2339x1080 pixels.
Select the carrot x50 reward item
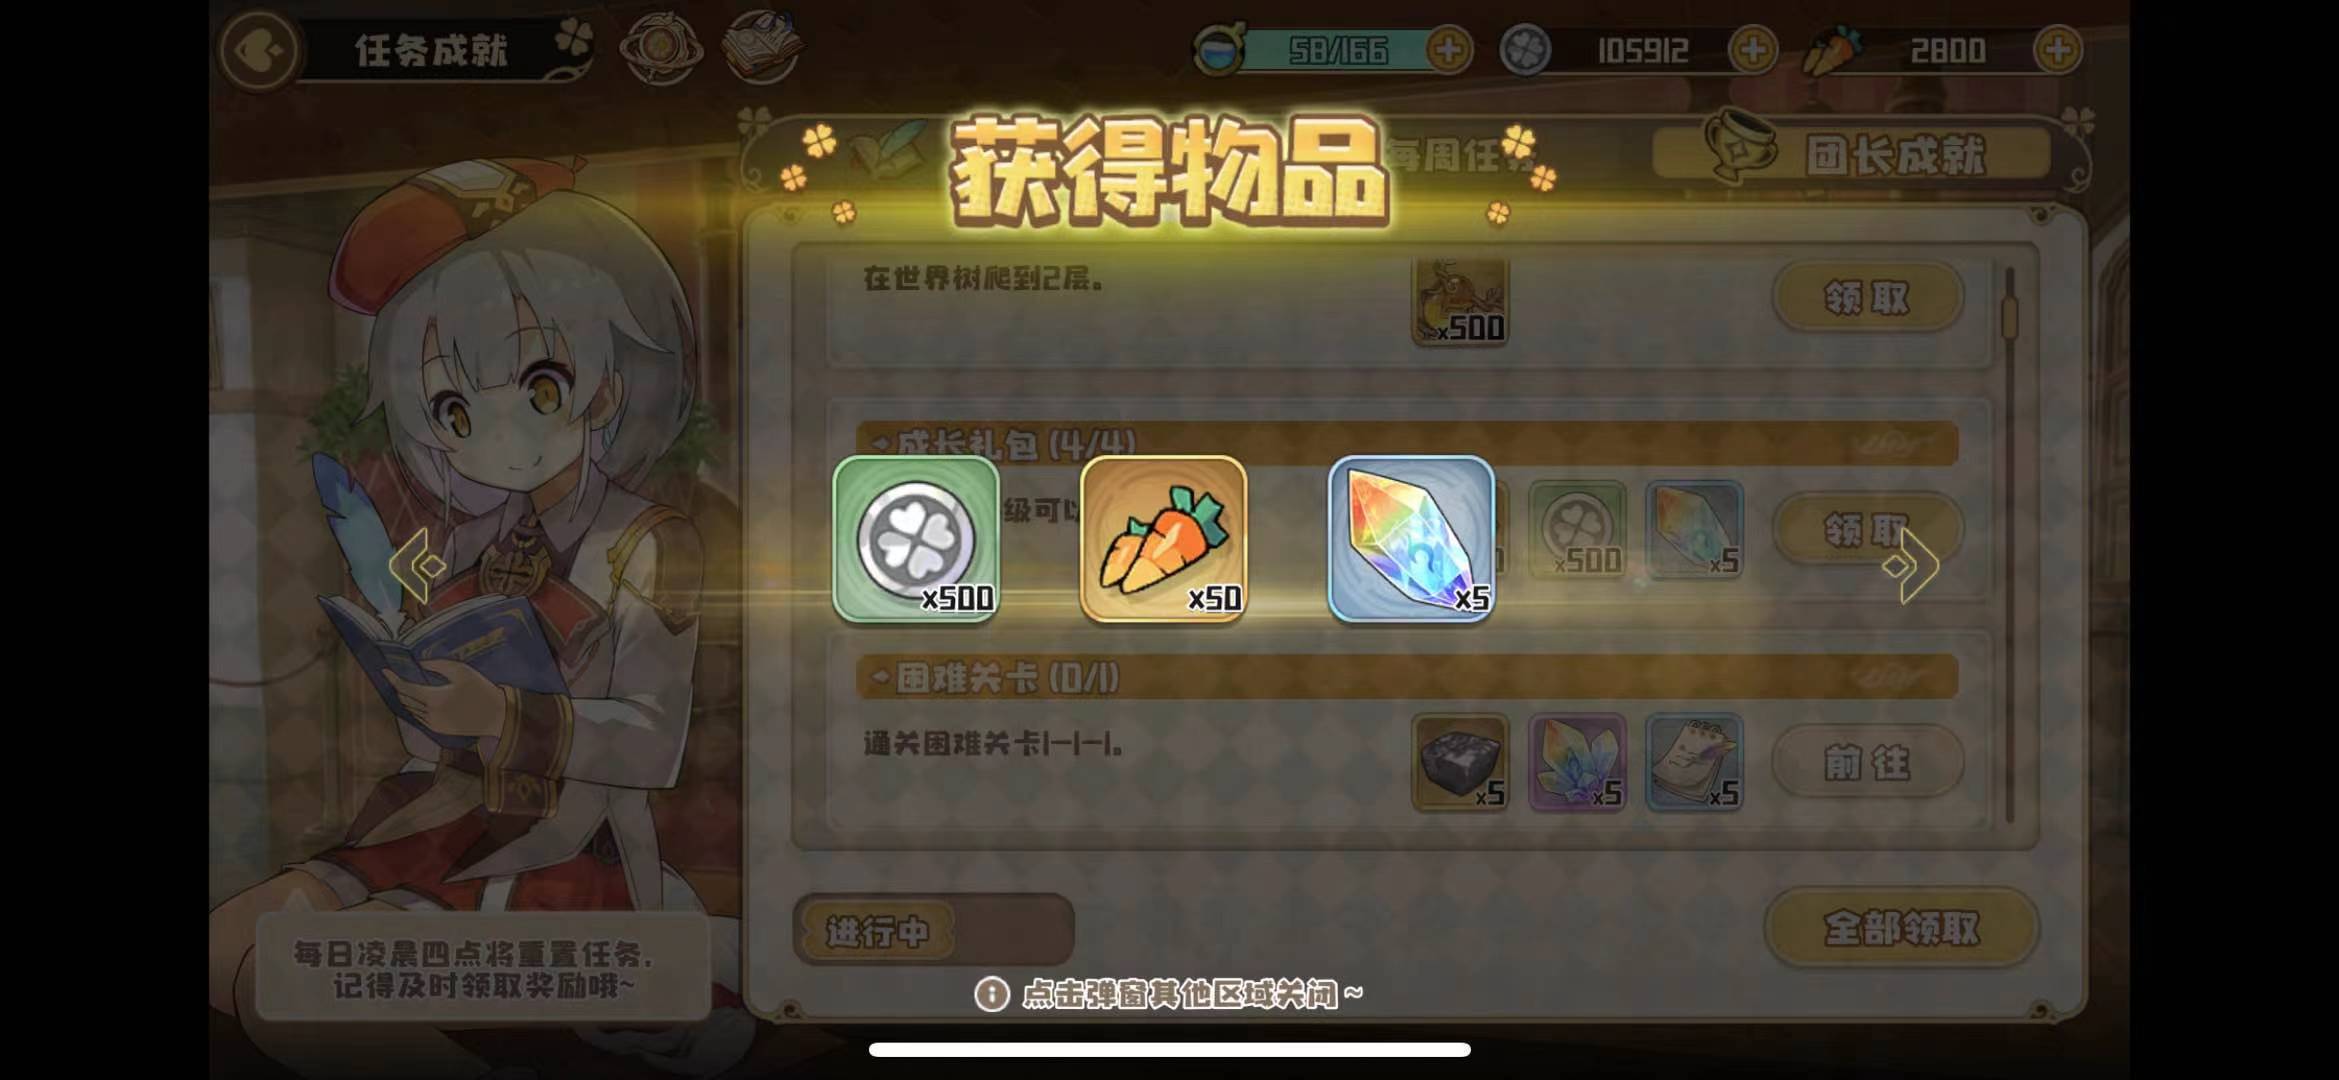tap(1164, 538)
